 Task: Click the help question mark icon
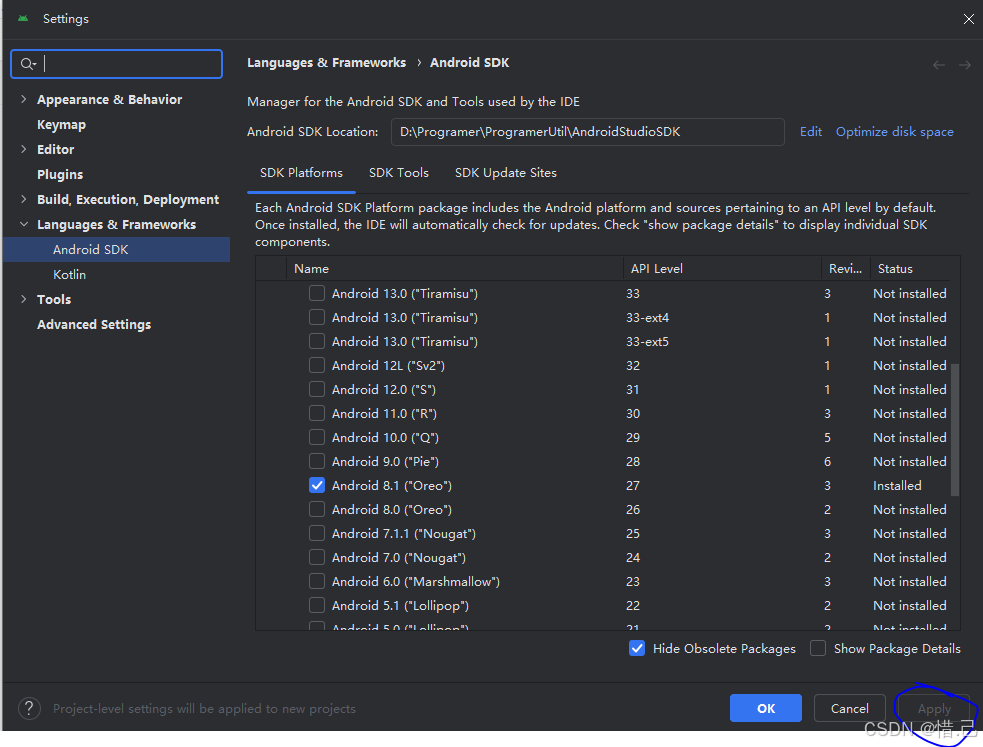tap(29, 709)
